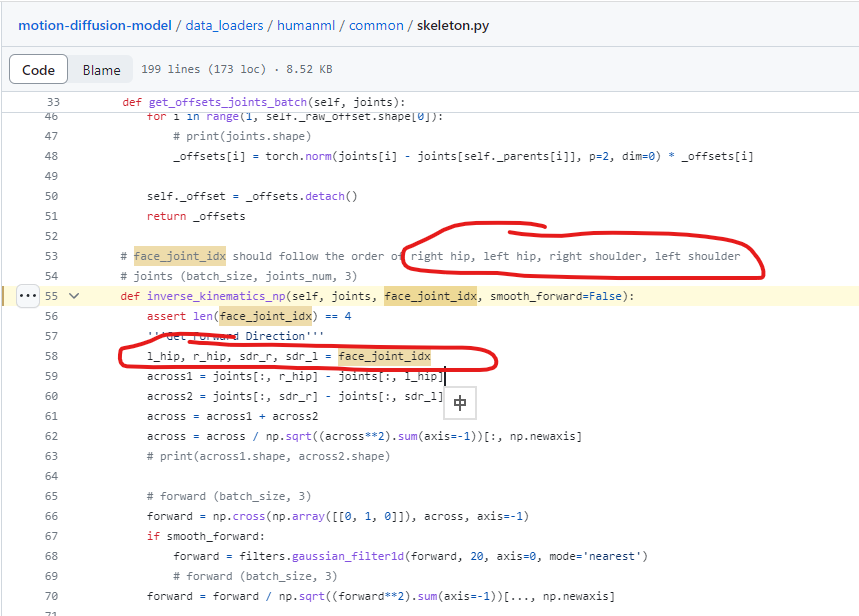Collapse the inverse_kinematics_np function using its chevron
The height and width of the screenshot is (616, 859).
(x=73, y=296)
